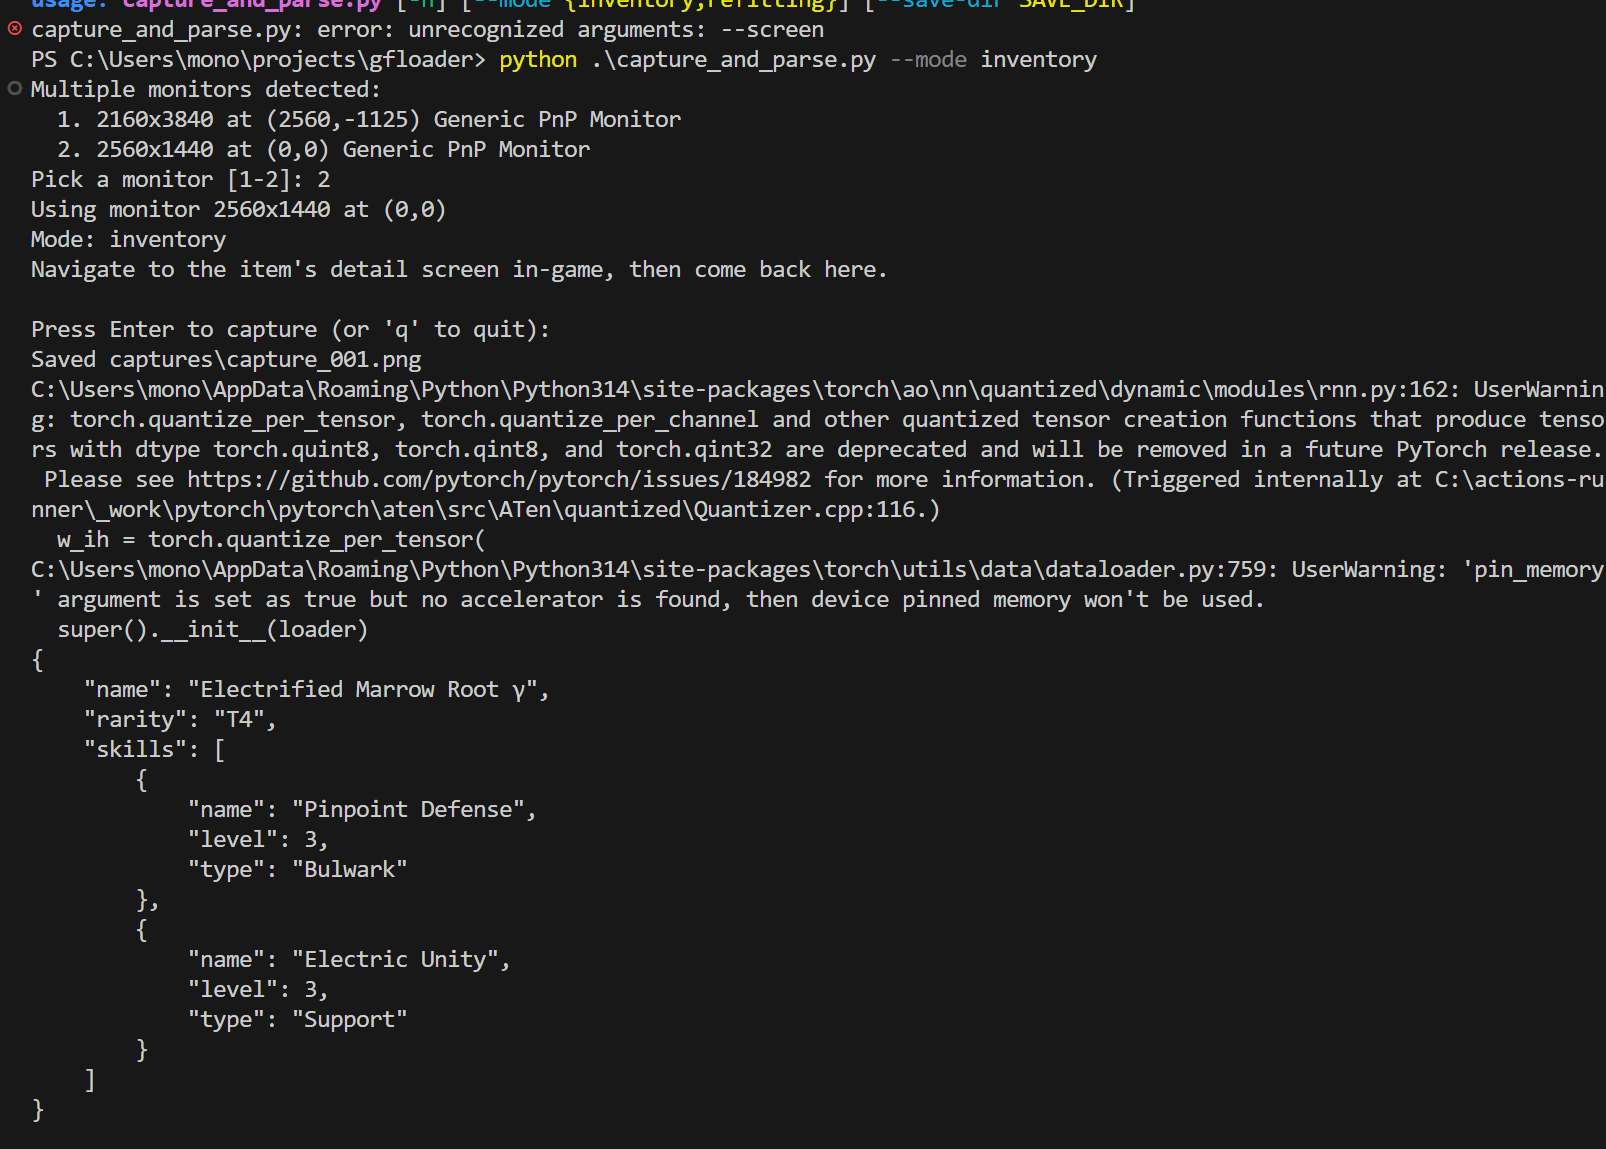Click the gray circle decoration beside "Multiple monitors detected"
This screenshot has height=1149, width=1606.
click(14, 89)
